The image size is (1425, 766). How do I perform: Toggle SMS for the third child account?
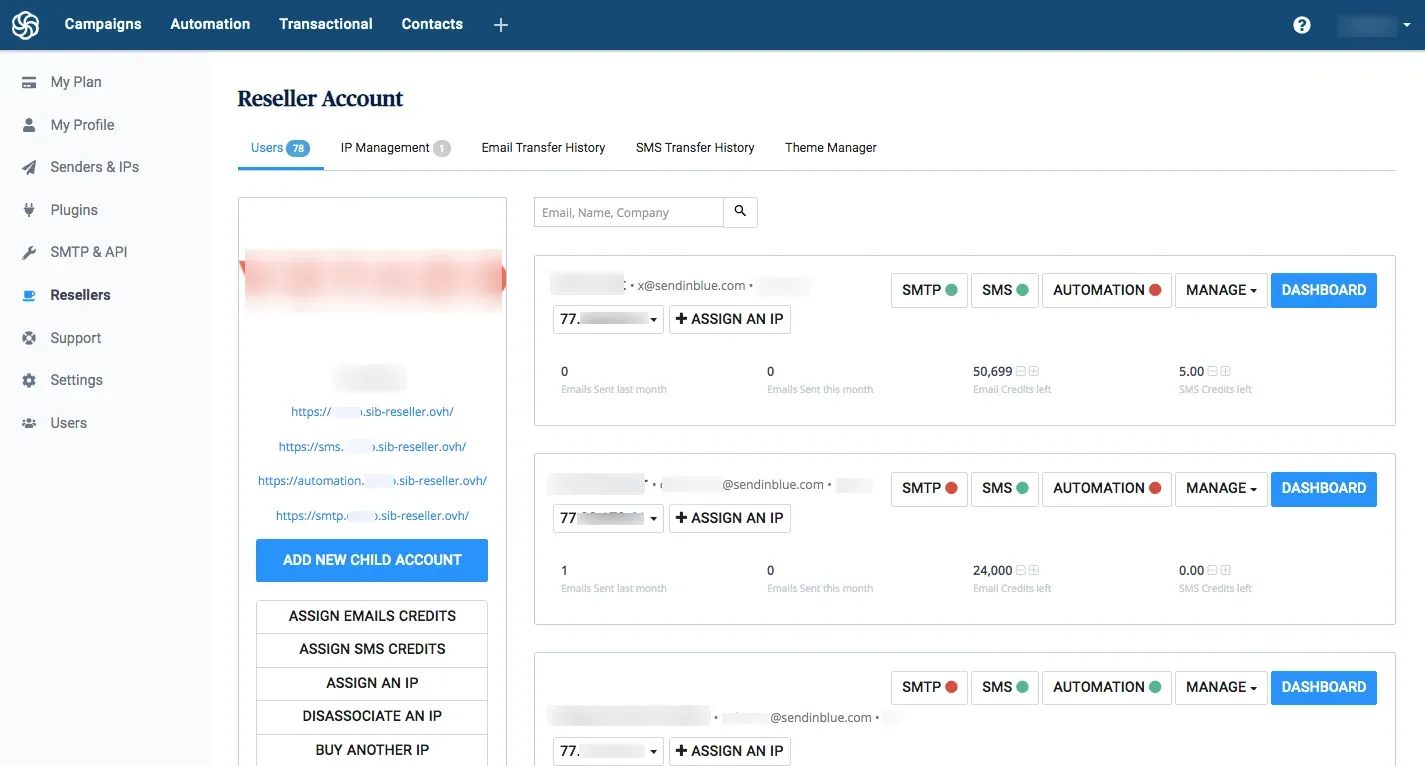coord(1004,687)
